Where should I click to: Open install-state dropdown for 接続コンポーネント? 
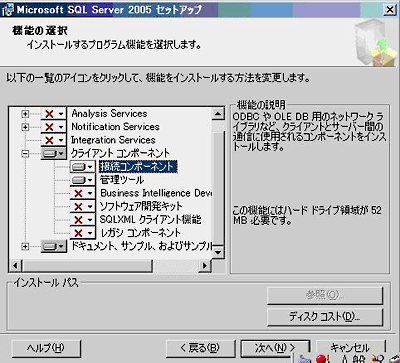(x=83, y=167)
